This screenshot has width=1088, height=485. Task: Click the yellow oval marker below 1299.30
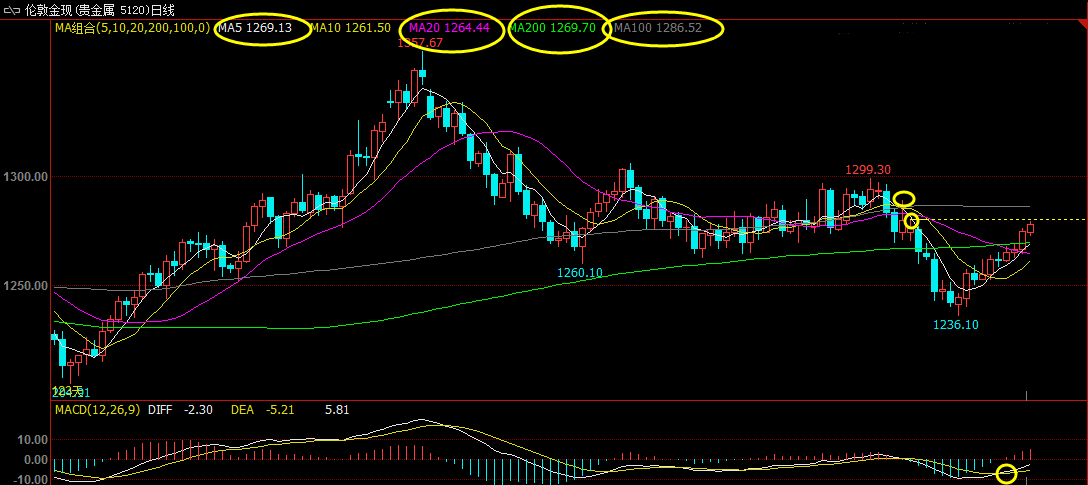point(903,199)
